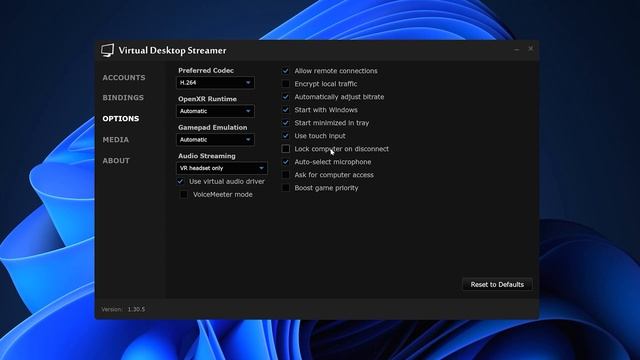Screen dimensions: 640x360
Task: Enable Encrypt local traffic
Action: (x=285, y=84)
